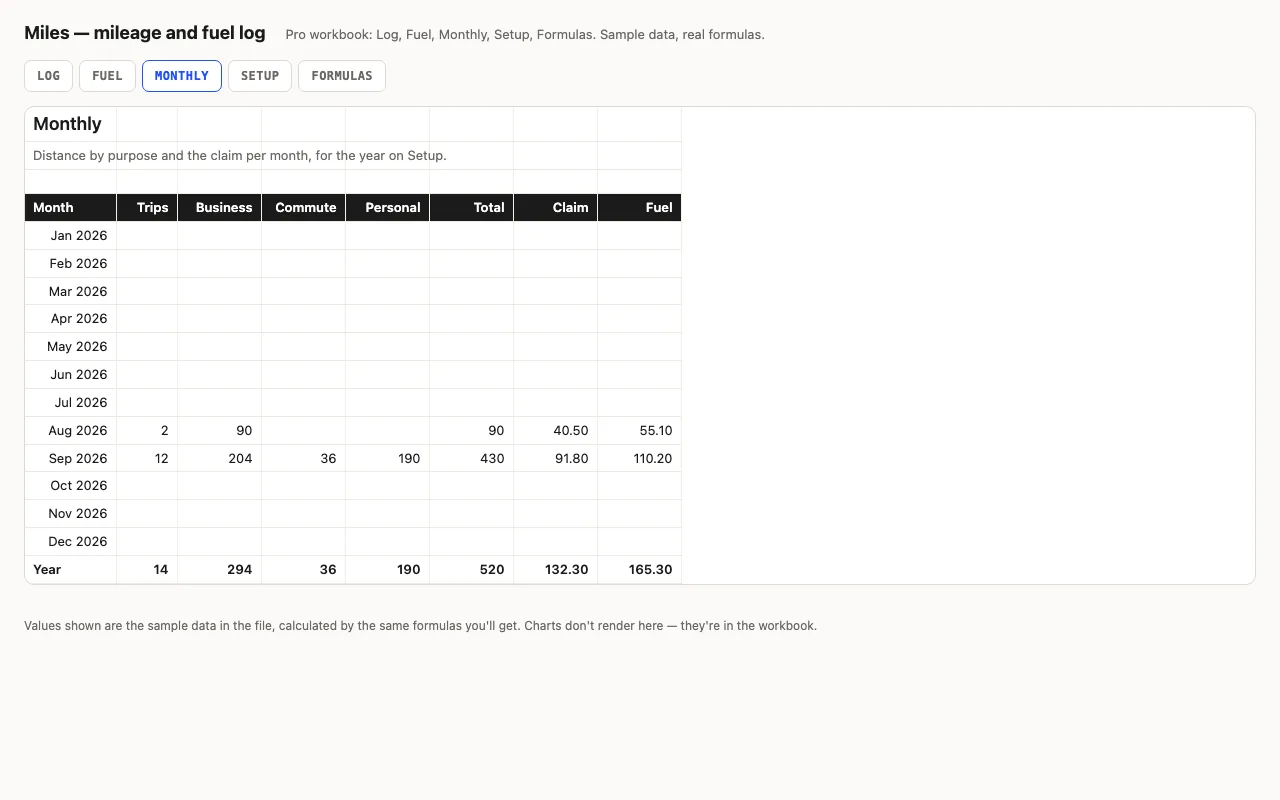Viewport: 1280px width, 800px height.
Task: Click the Apr 2026 month cell
Action: tap(71, 319)
